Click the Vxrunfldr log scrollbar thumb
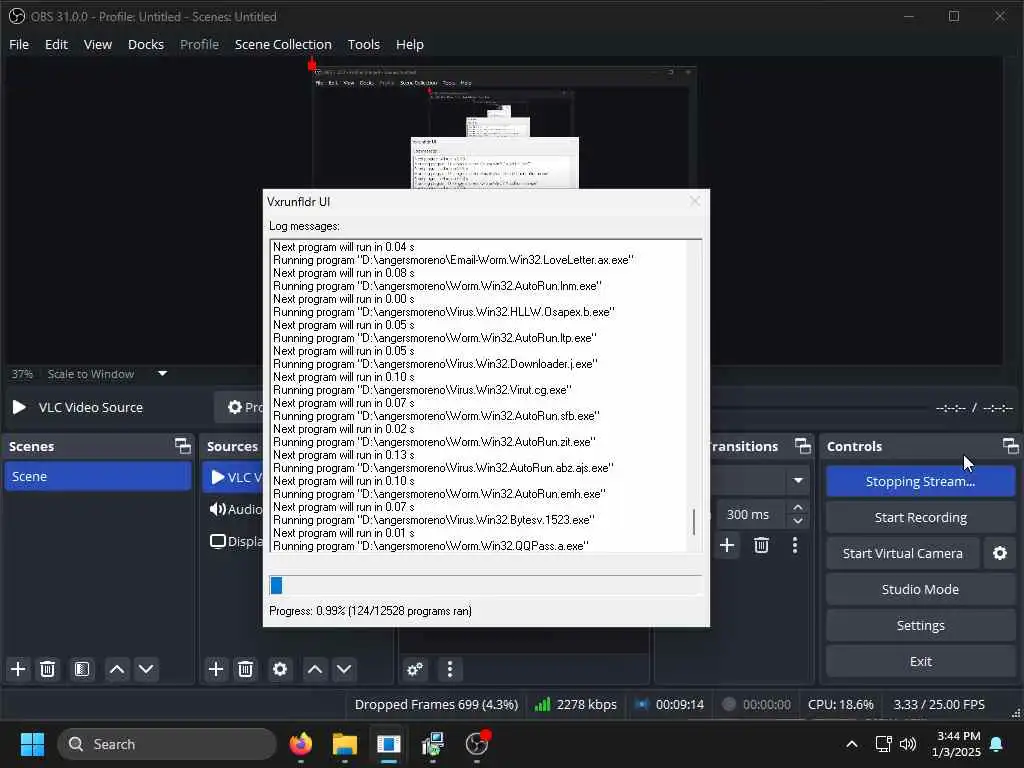The image size is (1024, 768). 694,521
